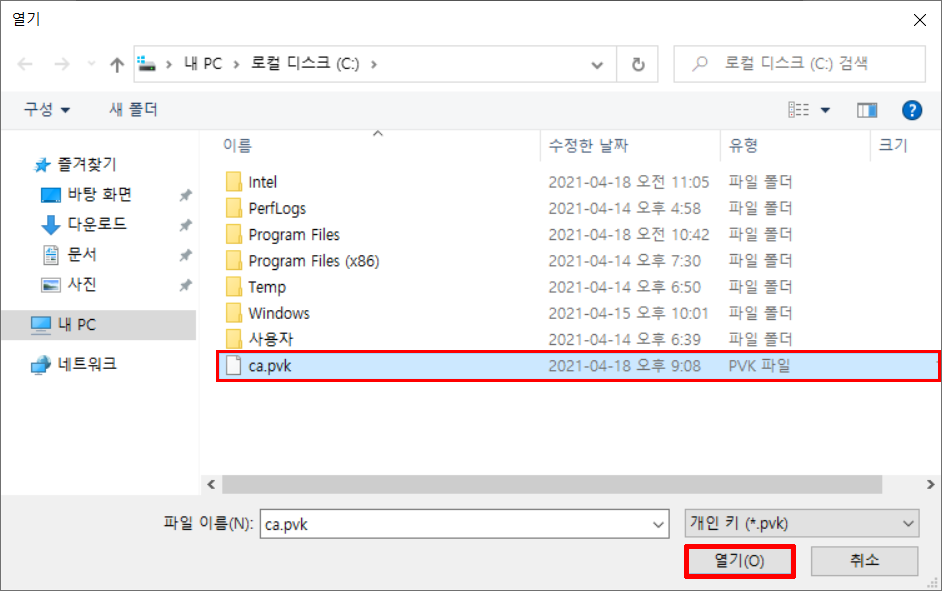This screenshot has width=942, height=591.
Task: Toggle the preview pane
Action: 867,110
